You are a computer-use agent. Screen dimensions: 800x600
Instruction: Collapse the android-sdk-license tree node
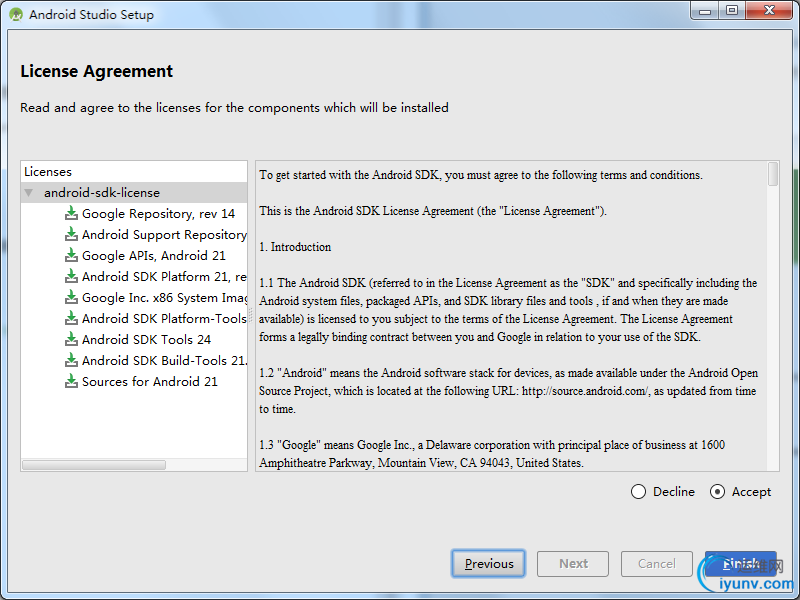pos(29,192)
